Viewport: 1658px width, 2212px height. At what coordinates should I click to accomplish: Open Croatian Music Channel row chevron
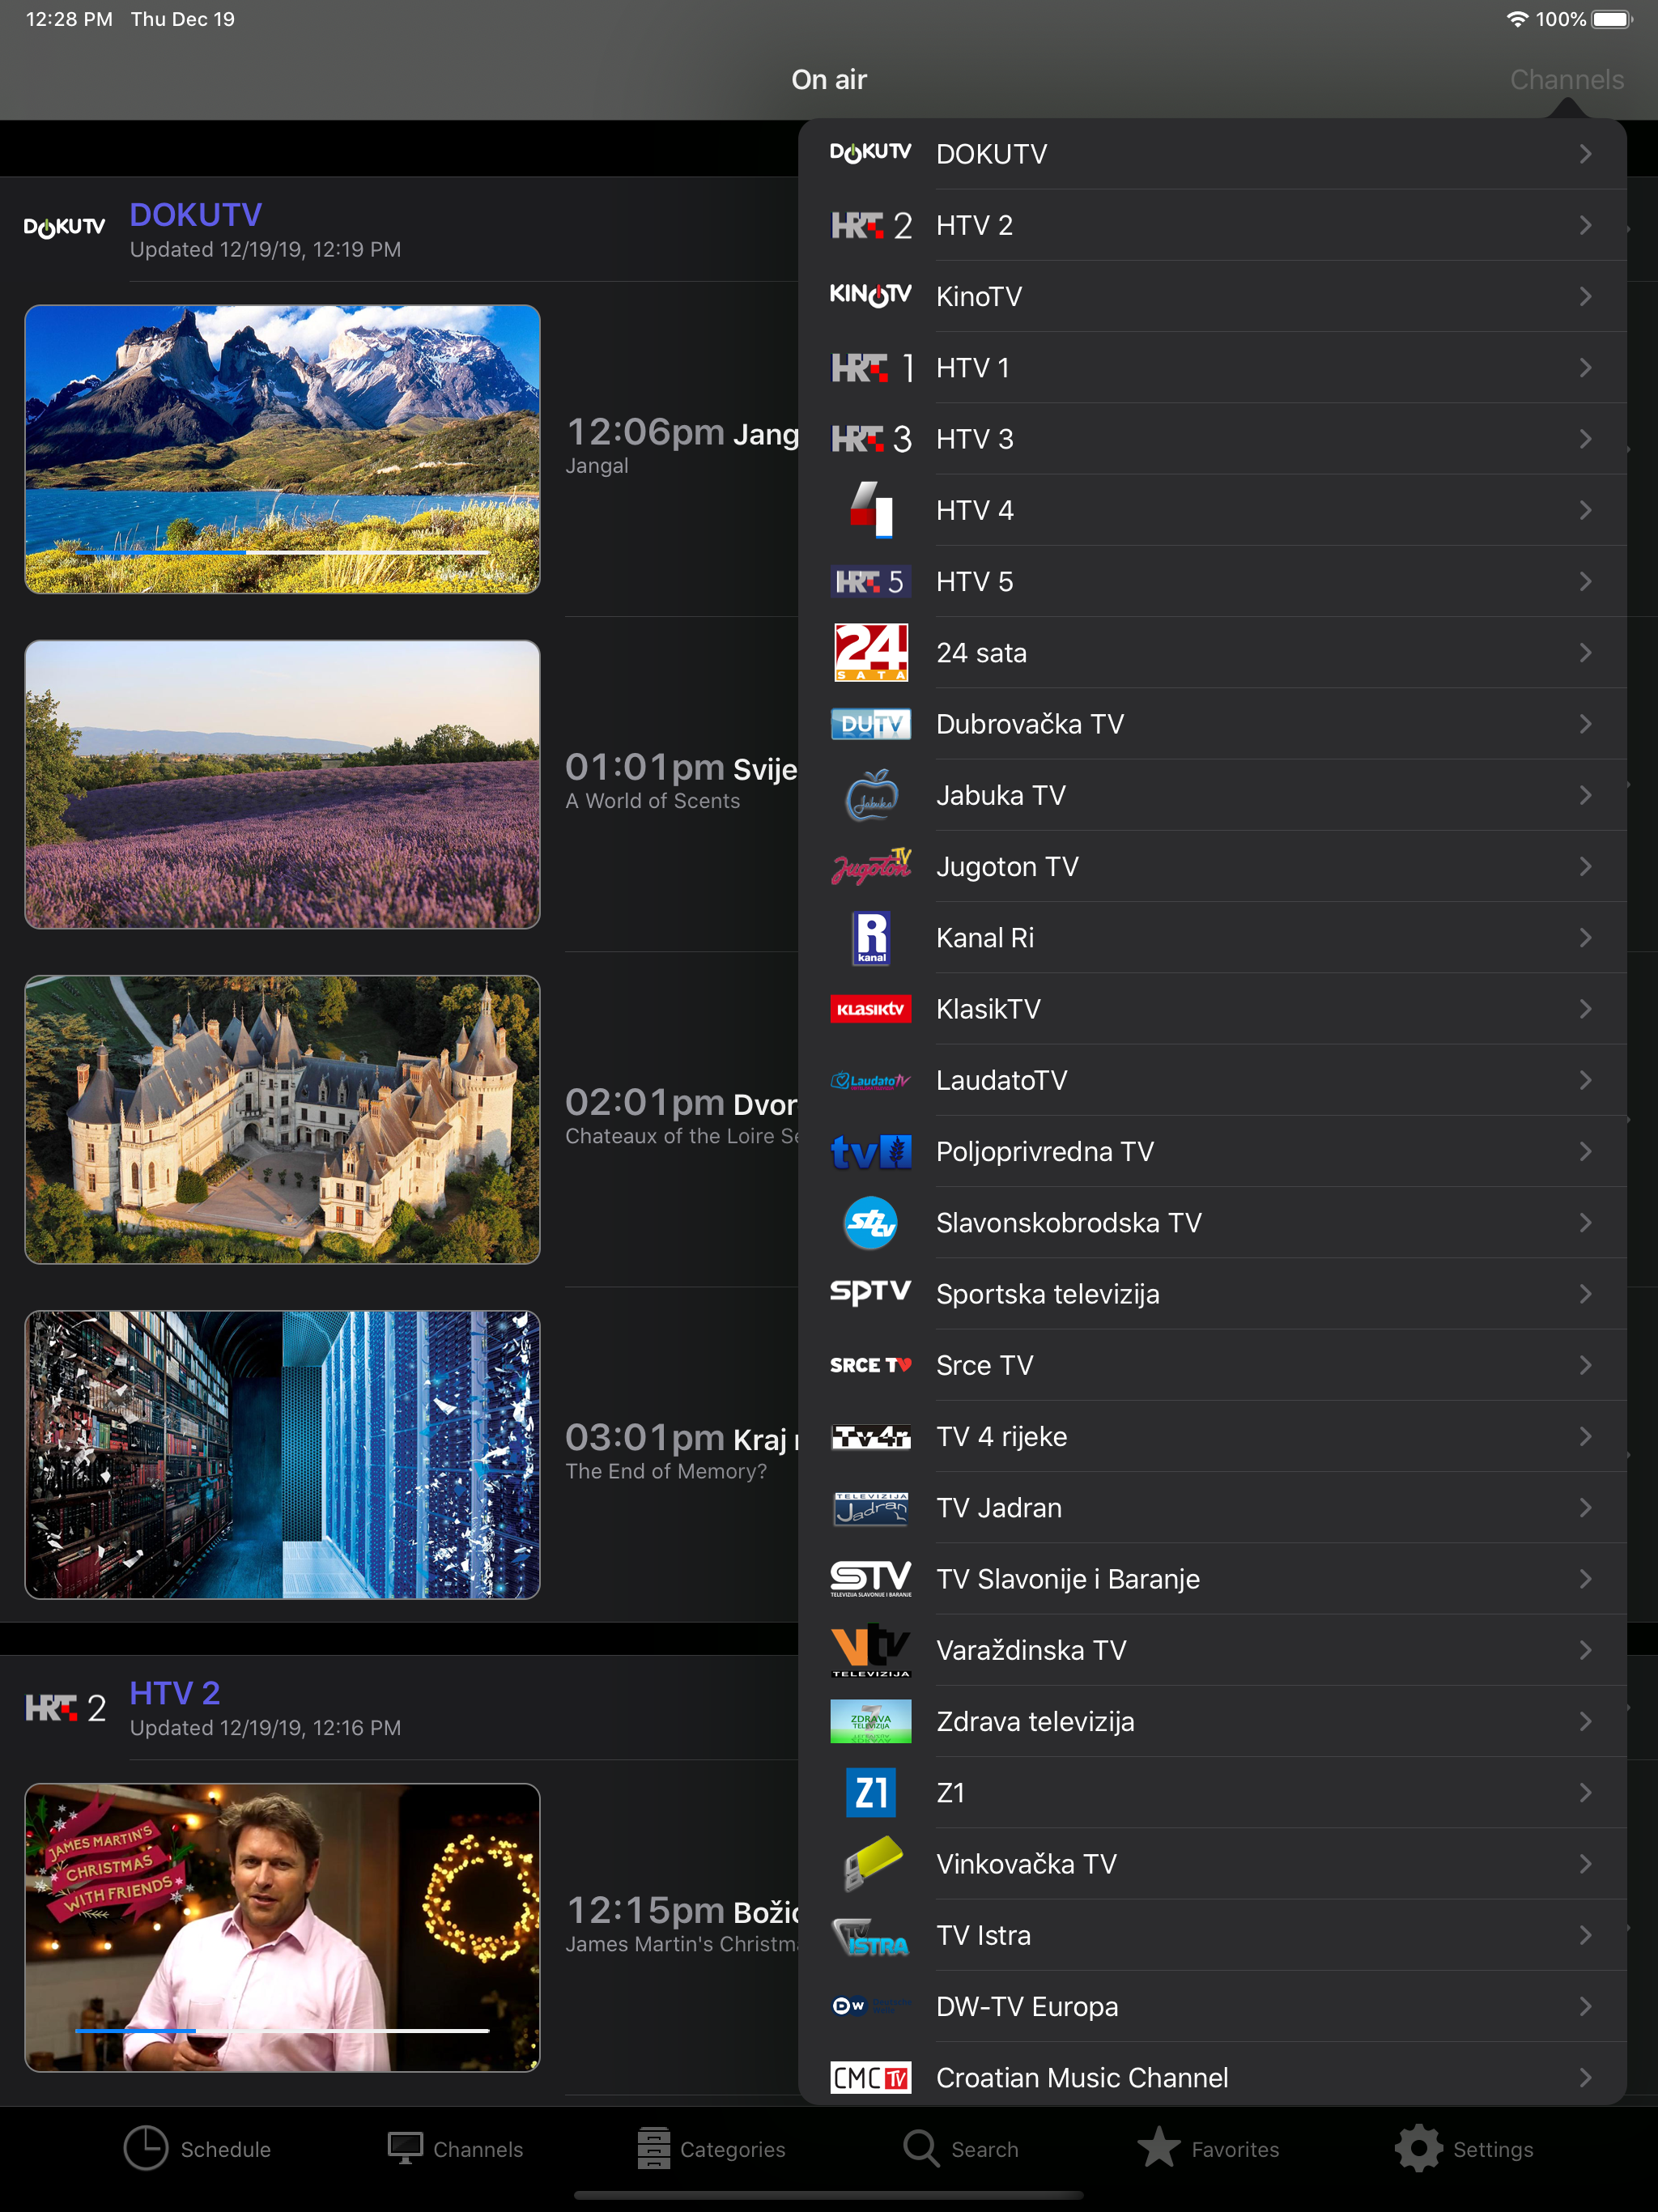coord(1585,2077)
